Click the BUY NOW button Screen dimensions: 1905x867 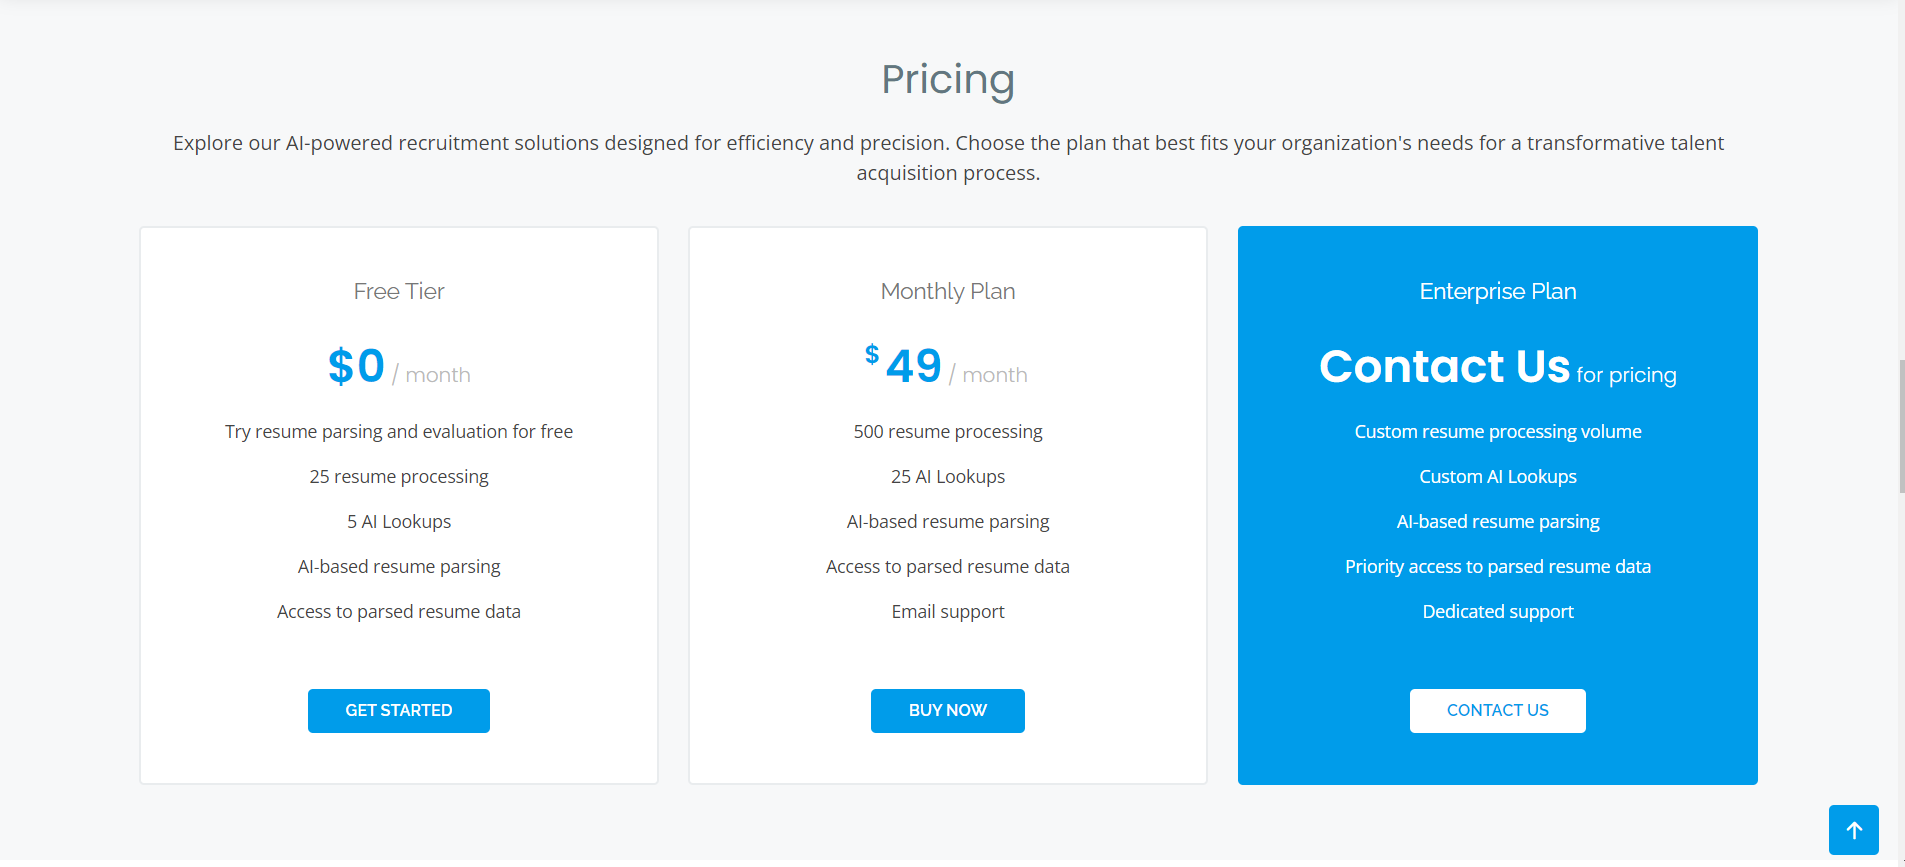tap(948, 711)
